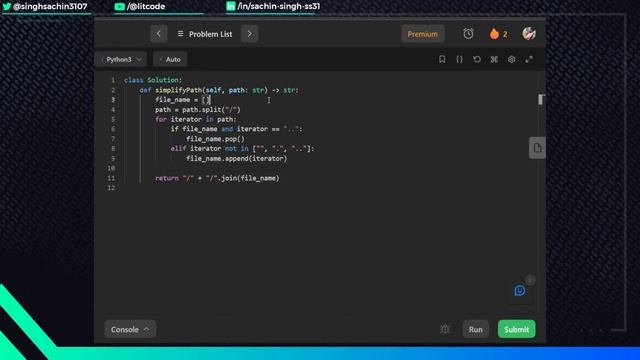Viewport: 640px width, 360px height.
Task: Reset code to default with revert icon
Action: click(x=476, y=60)
